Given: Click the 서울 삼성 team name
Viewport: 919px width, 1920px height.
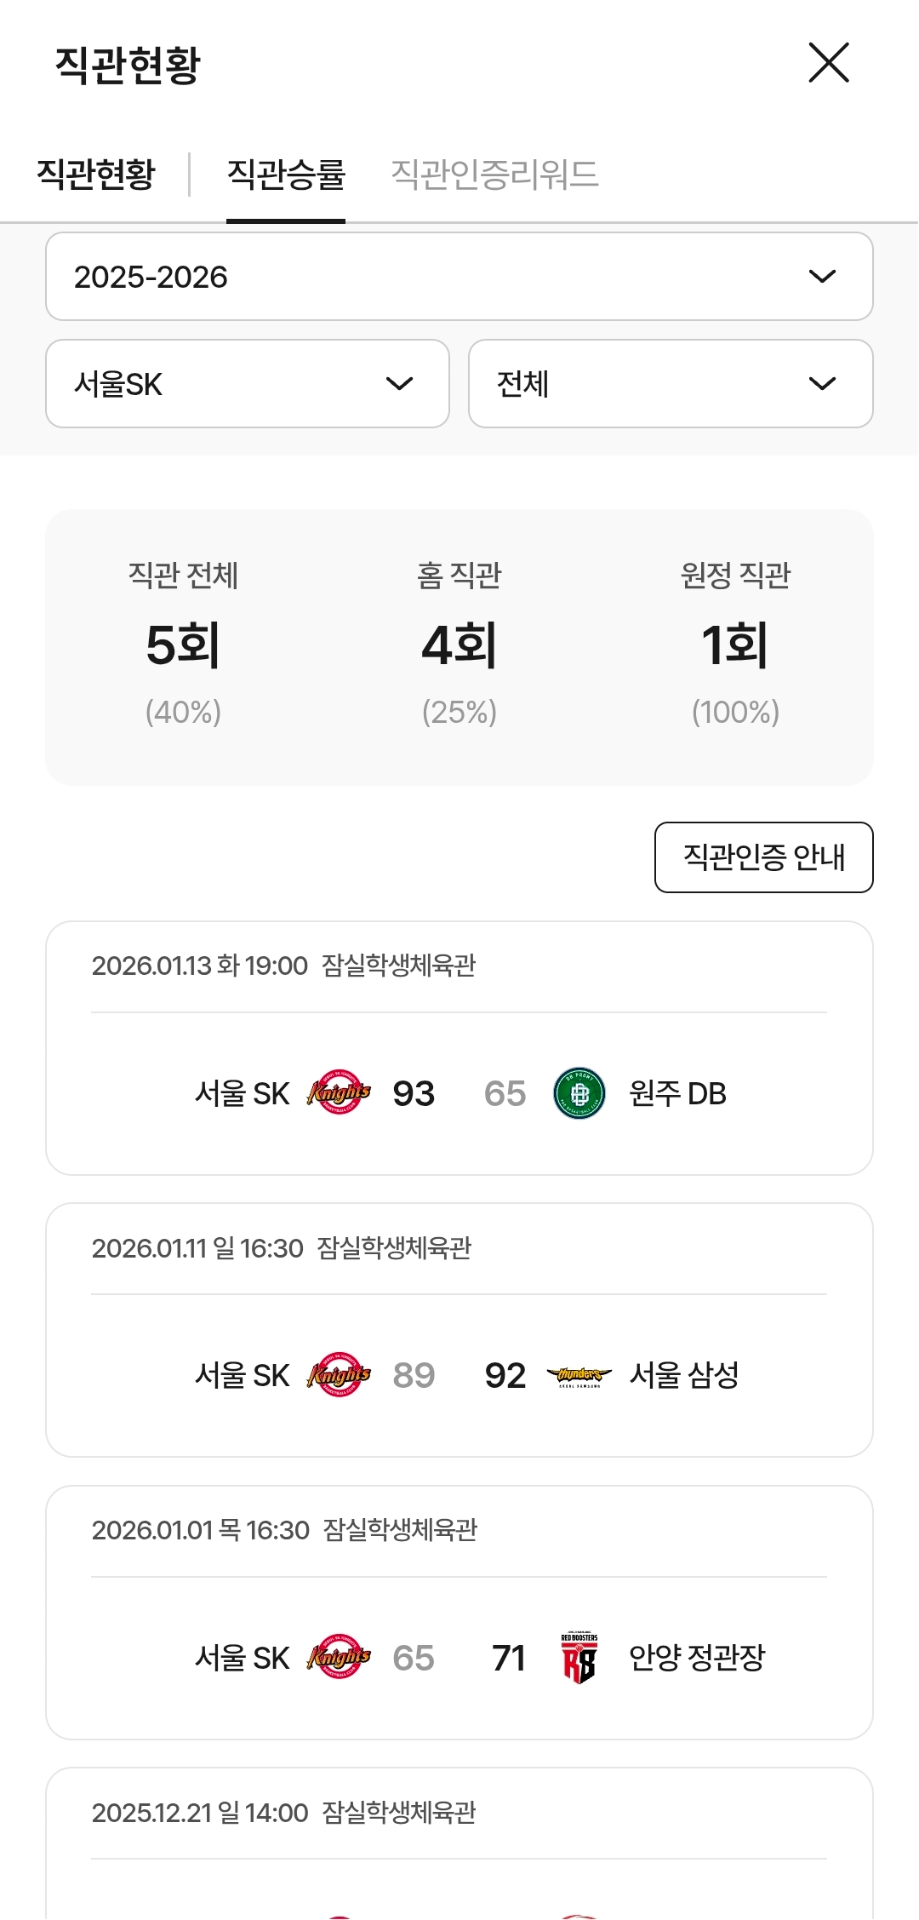Looking at the screenshot, I should [x=684, y=1376].
